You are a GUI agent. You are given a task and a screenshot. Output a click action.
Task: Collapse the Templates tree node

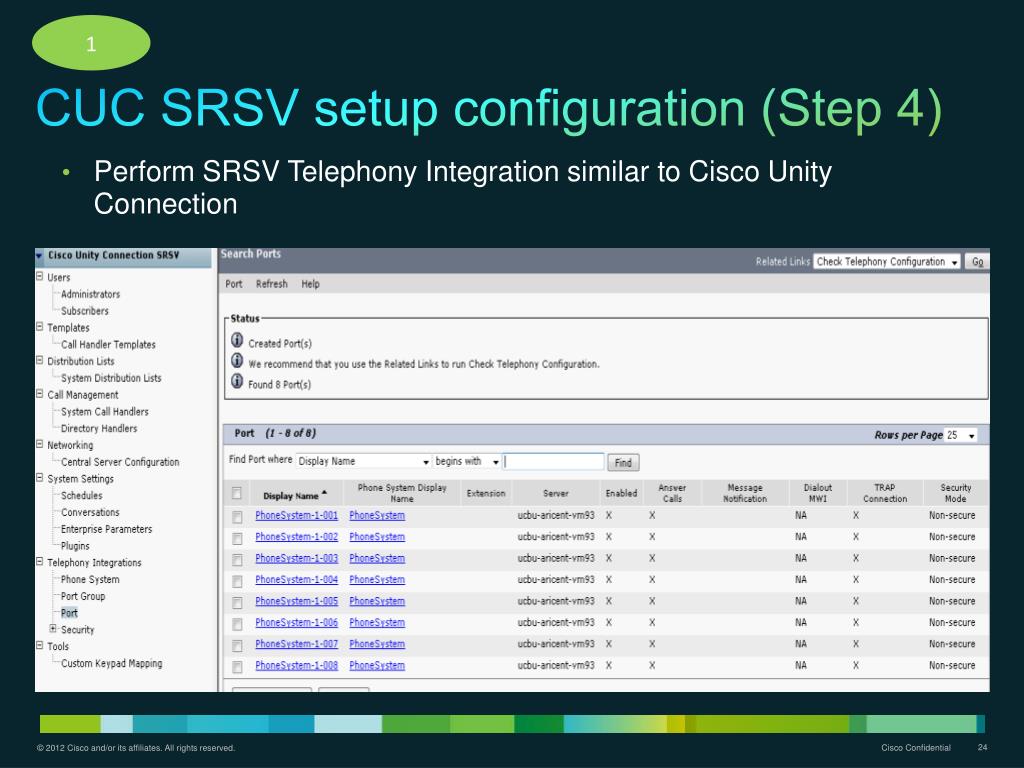point(39,327)
